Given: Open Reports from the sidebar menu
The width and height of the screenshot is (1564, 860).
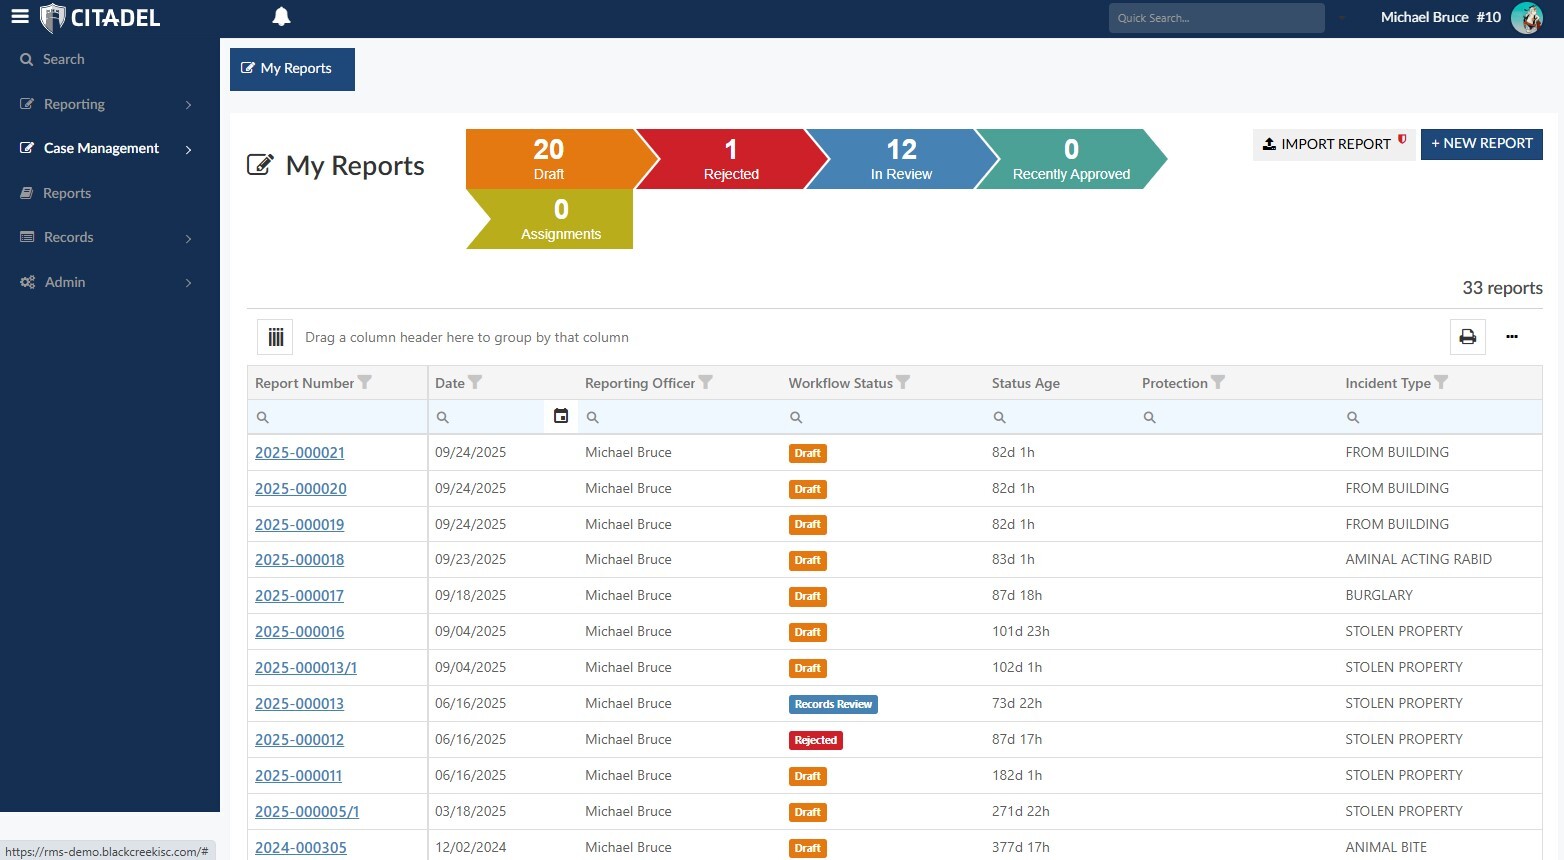Looking at the screenshot, I should [67, 193].
